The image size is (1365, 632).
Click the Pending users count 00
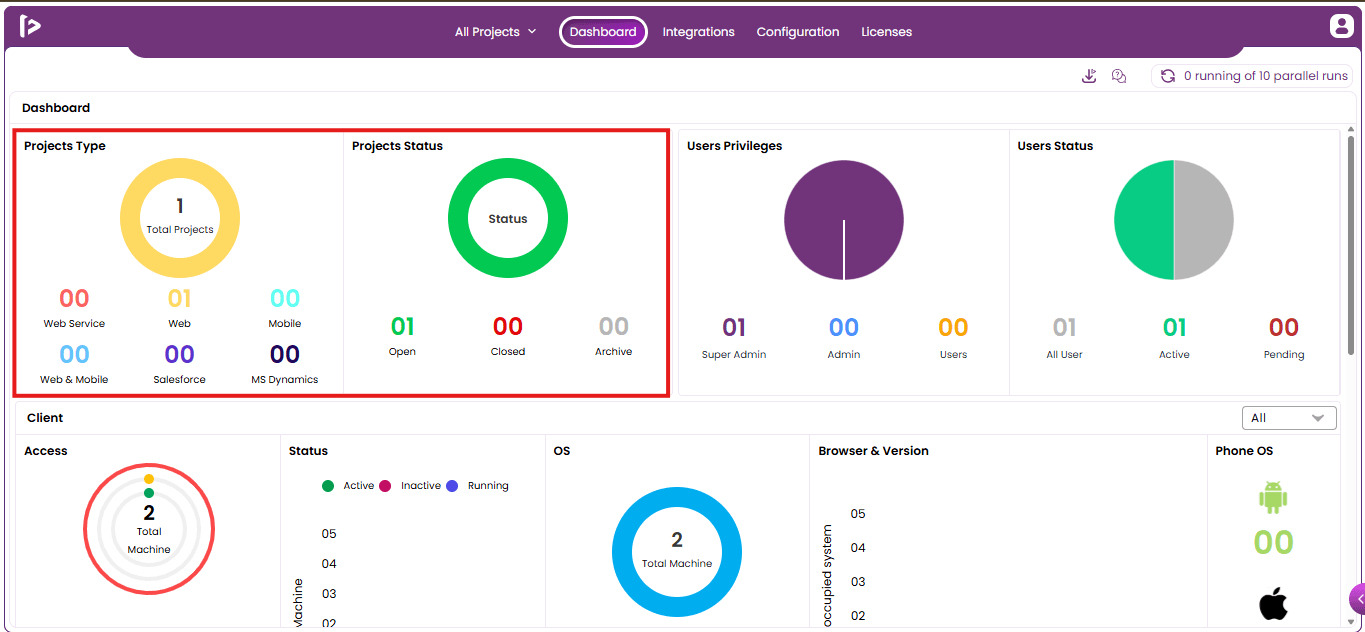(x=1284, y=327)
